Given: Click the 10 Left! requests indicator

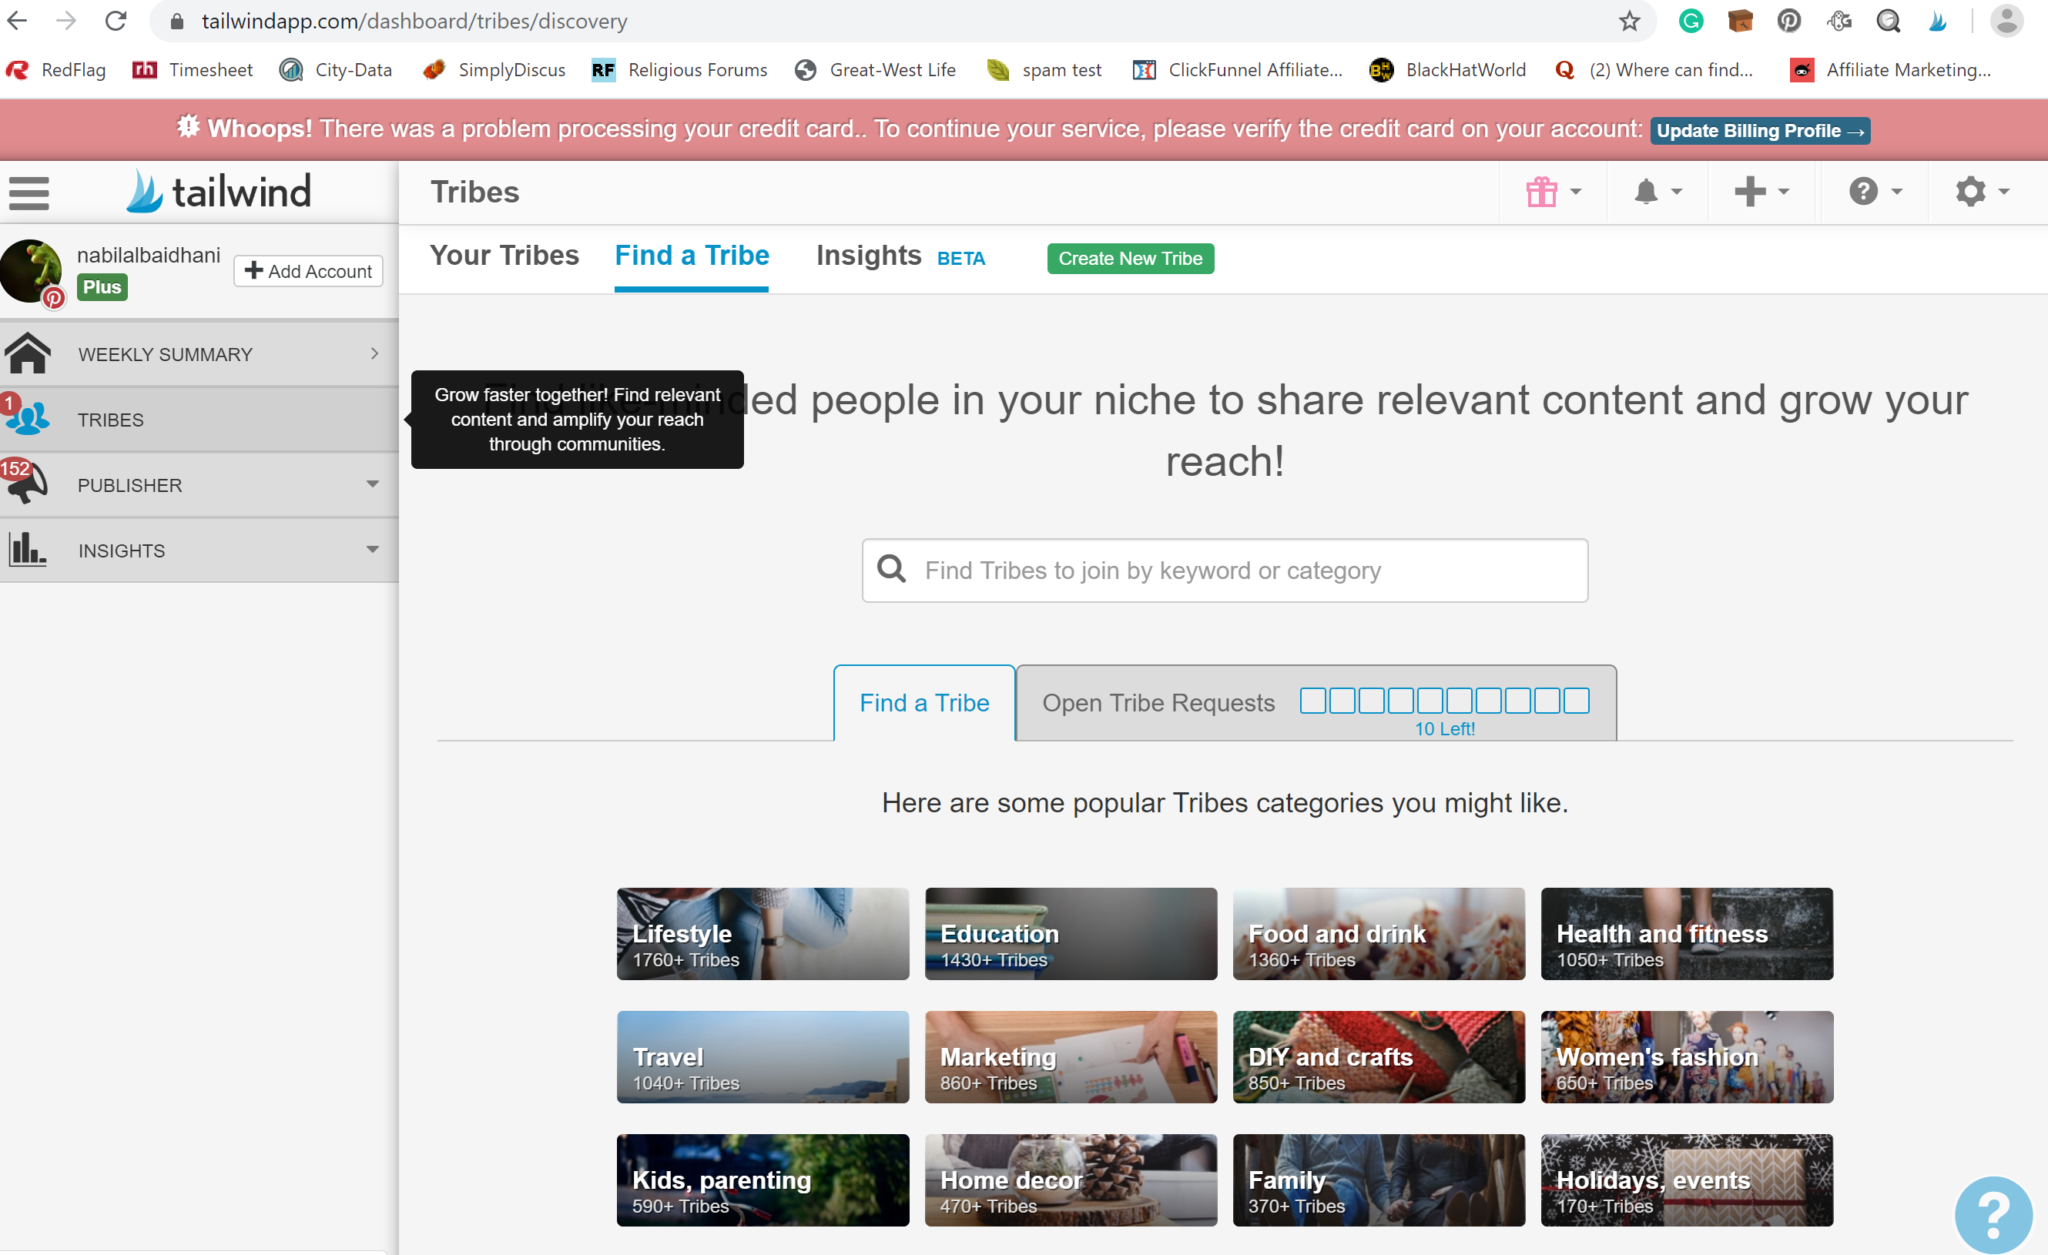Looking at the screenshot, I should (1444, 729).
